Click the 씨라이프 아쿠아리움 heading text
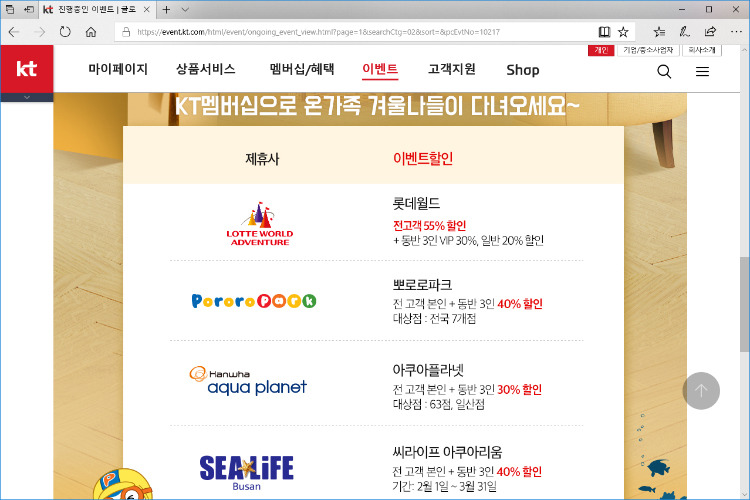 pyautogui.click(x=447, y=452)
